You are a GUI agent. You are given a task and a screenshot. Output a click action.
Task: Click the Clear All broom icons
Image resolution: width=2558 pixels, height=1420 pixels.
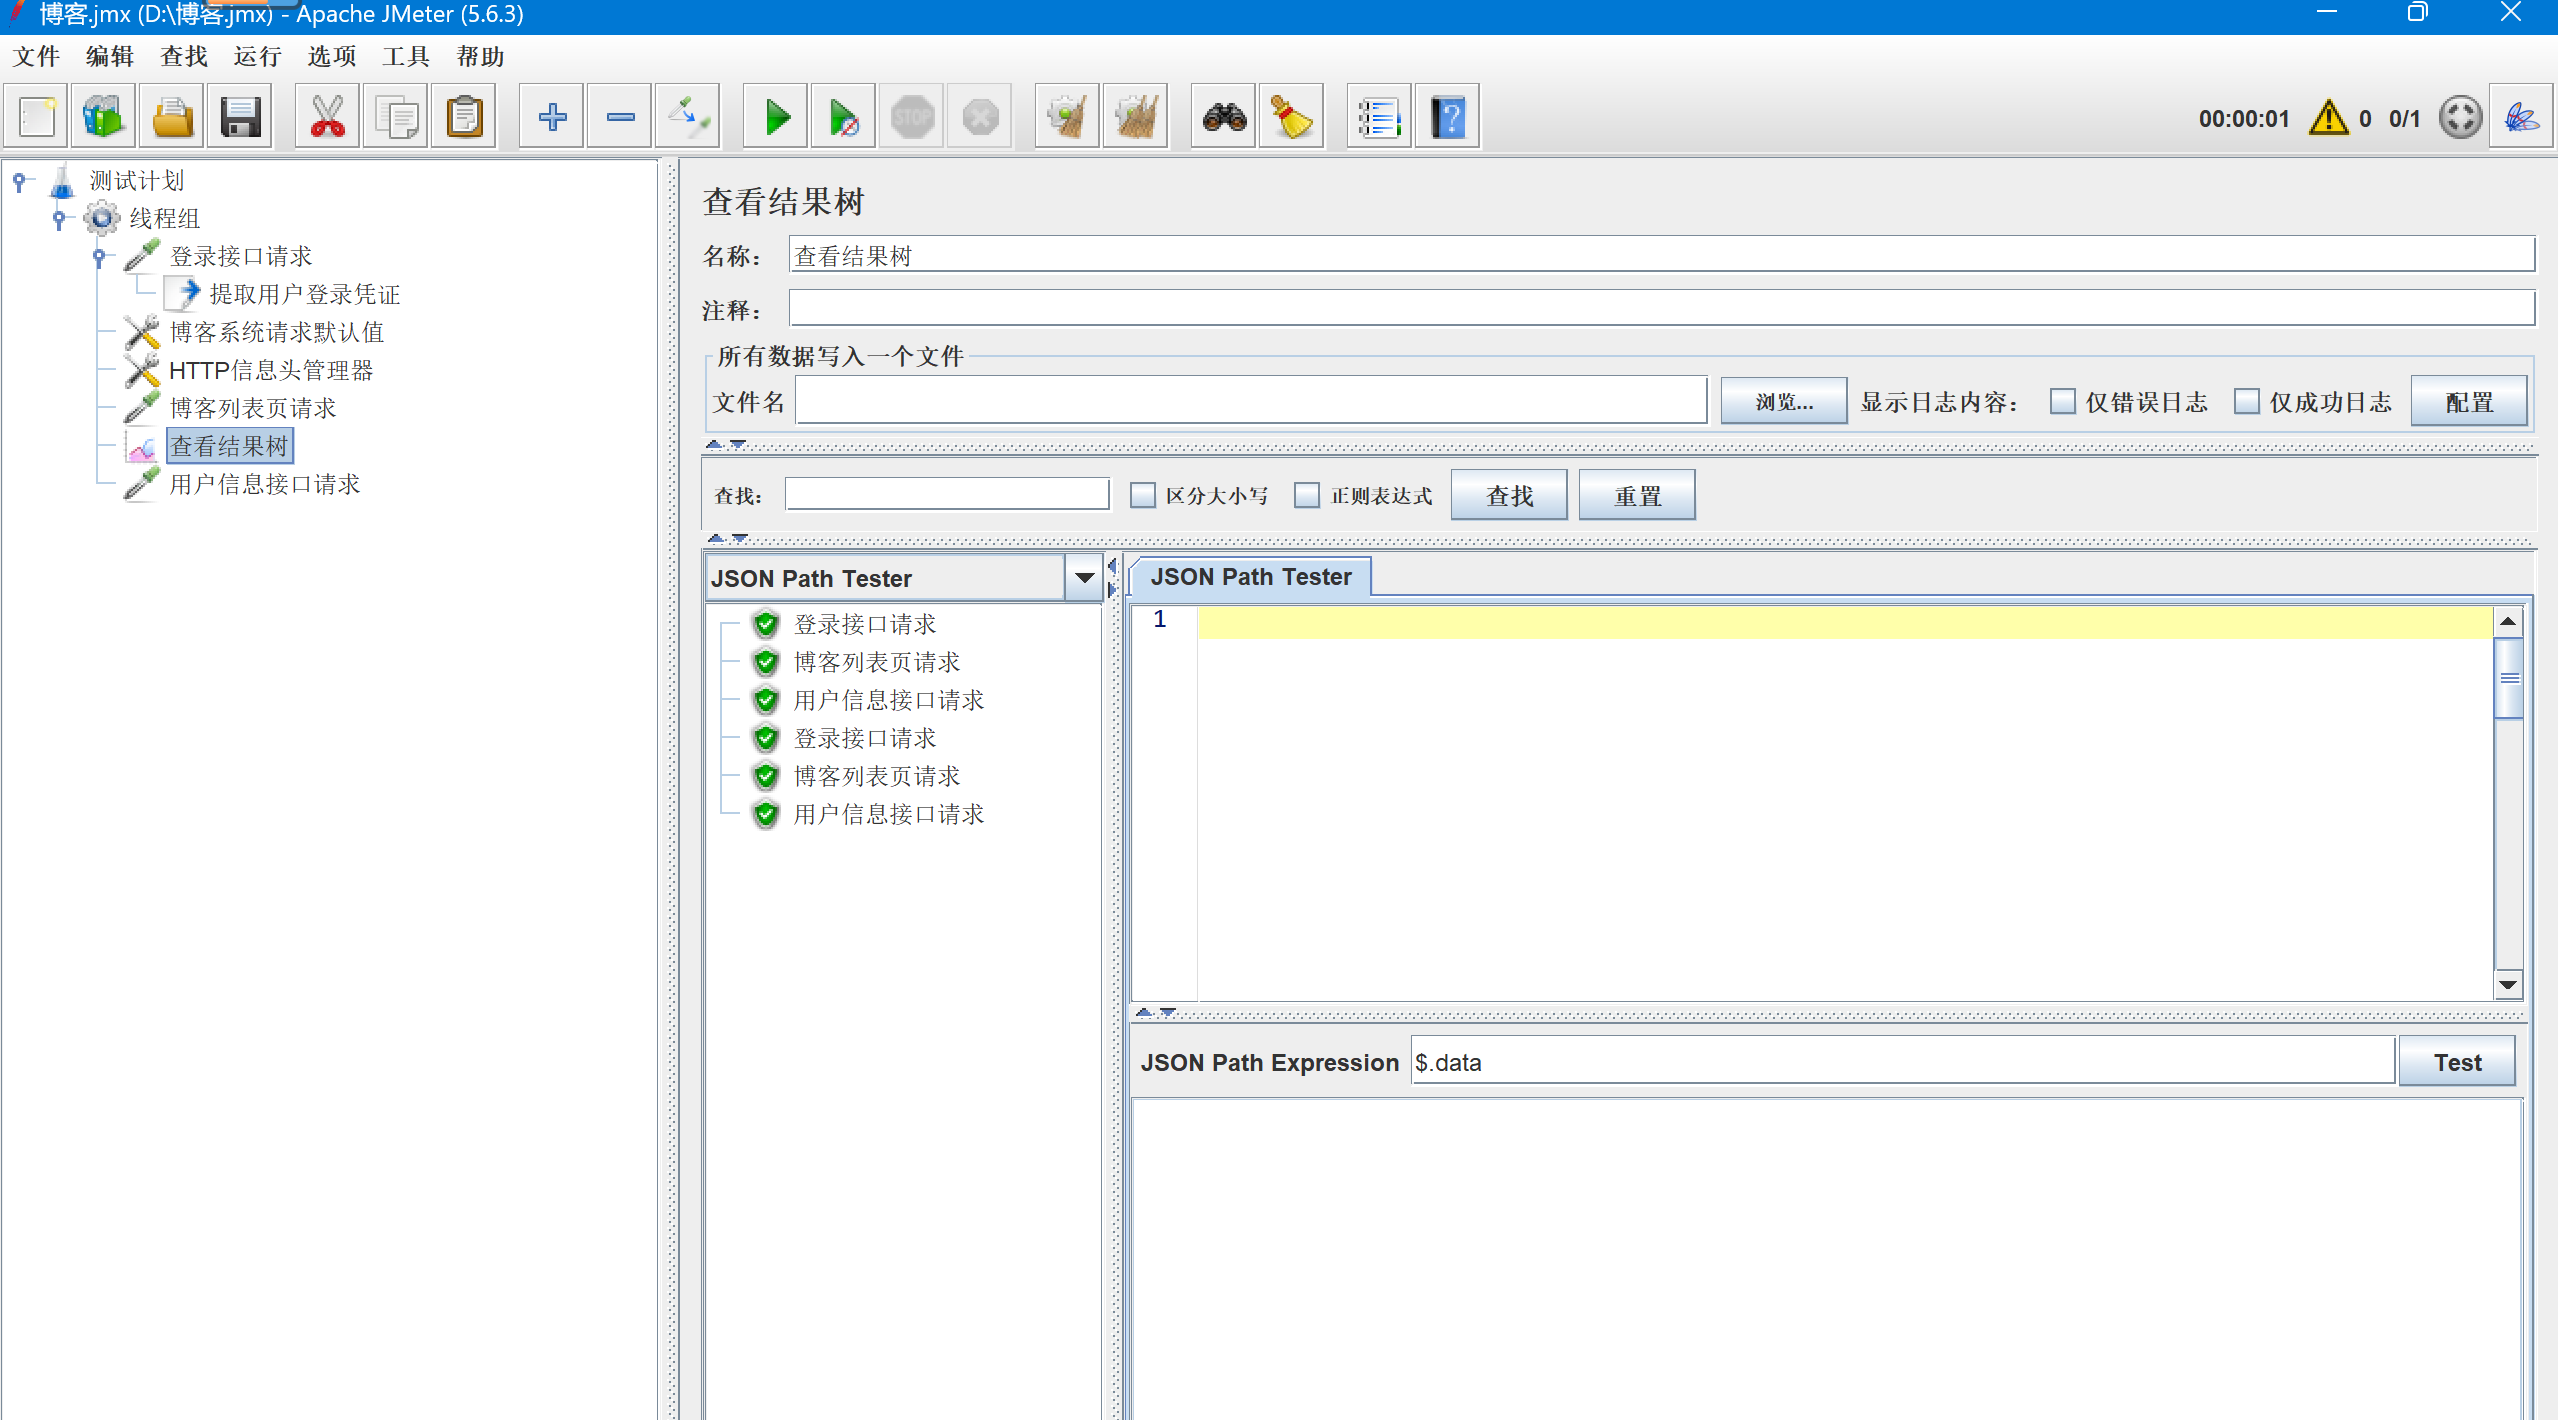(x=1135, y=118)
